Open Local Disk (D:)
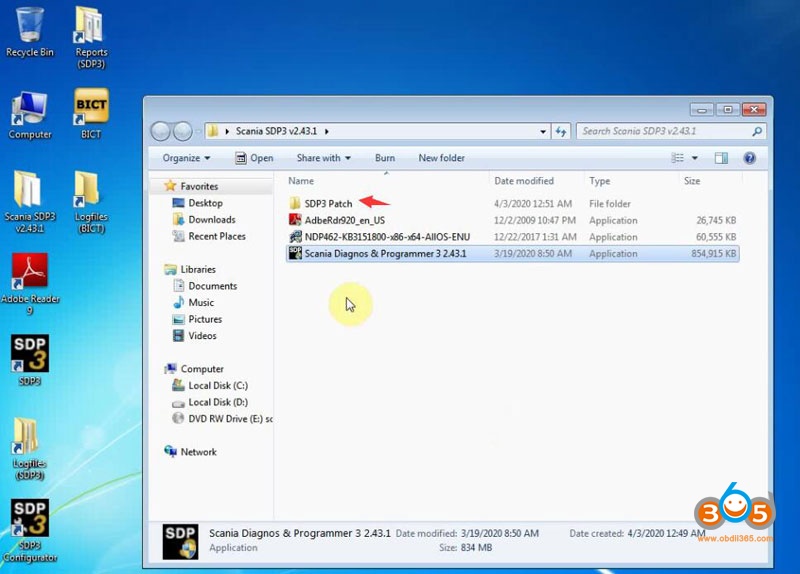Image resolution: width=800 pixels, height=574 pixels. (x=218, y=402)
